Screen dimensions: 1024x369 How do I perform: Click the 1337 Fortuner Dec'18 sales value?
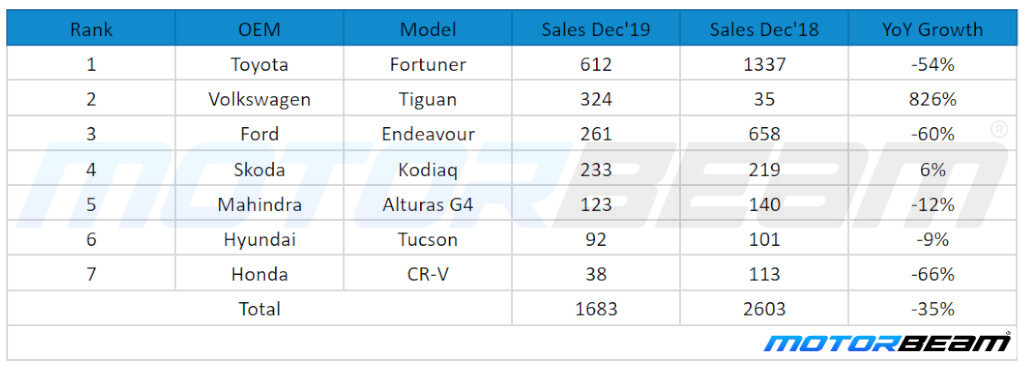(764, 64)
